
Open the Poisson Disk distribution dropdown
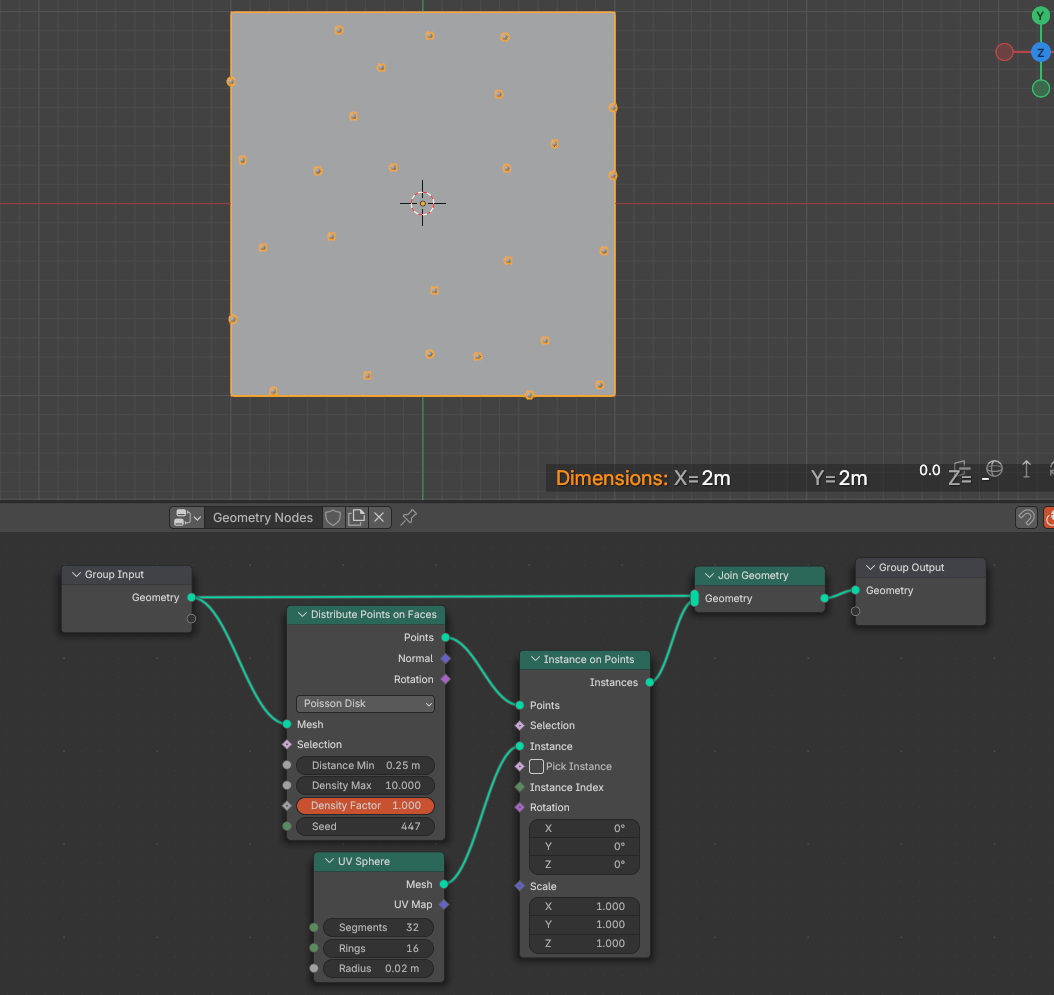(365, 703)
